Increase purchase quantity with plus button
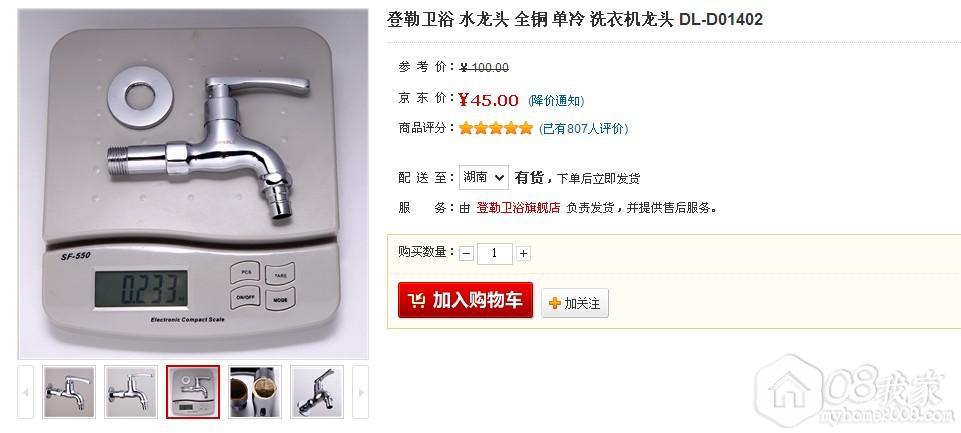961x433 pixels. click(x=523, y=253)
